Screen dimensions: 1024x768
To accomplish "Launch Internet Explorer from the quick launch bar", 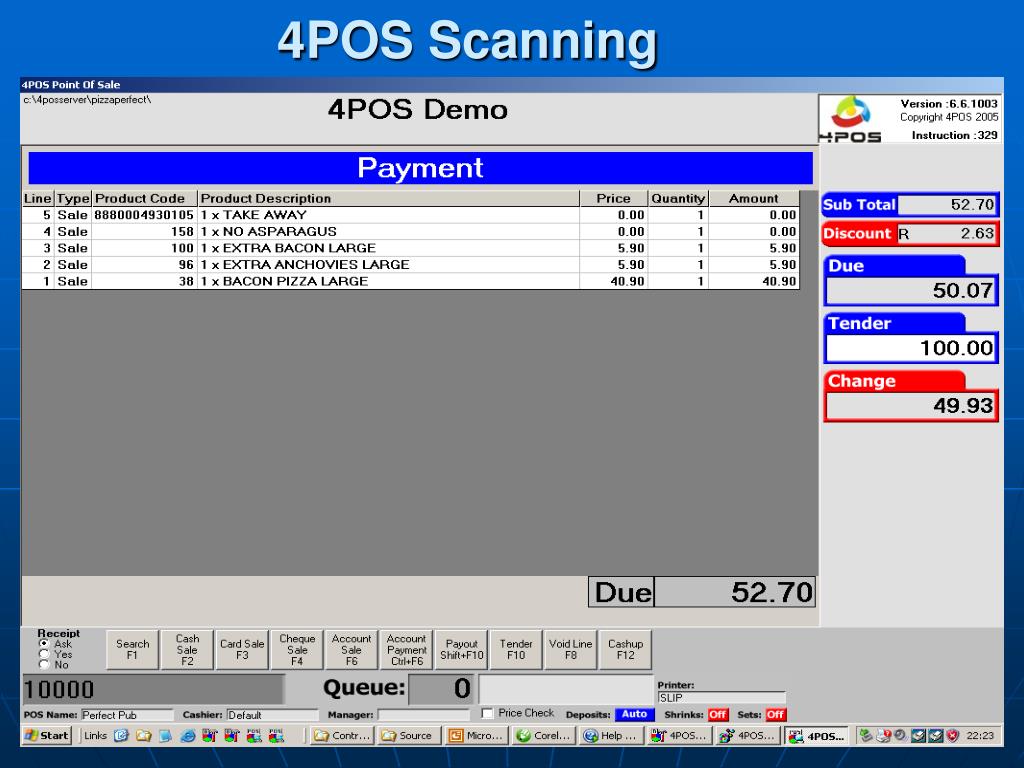I will (x=187, y=736).
